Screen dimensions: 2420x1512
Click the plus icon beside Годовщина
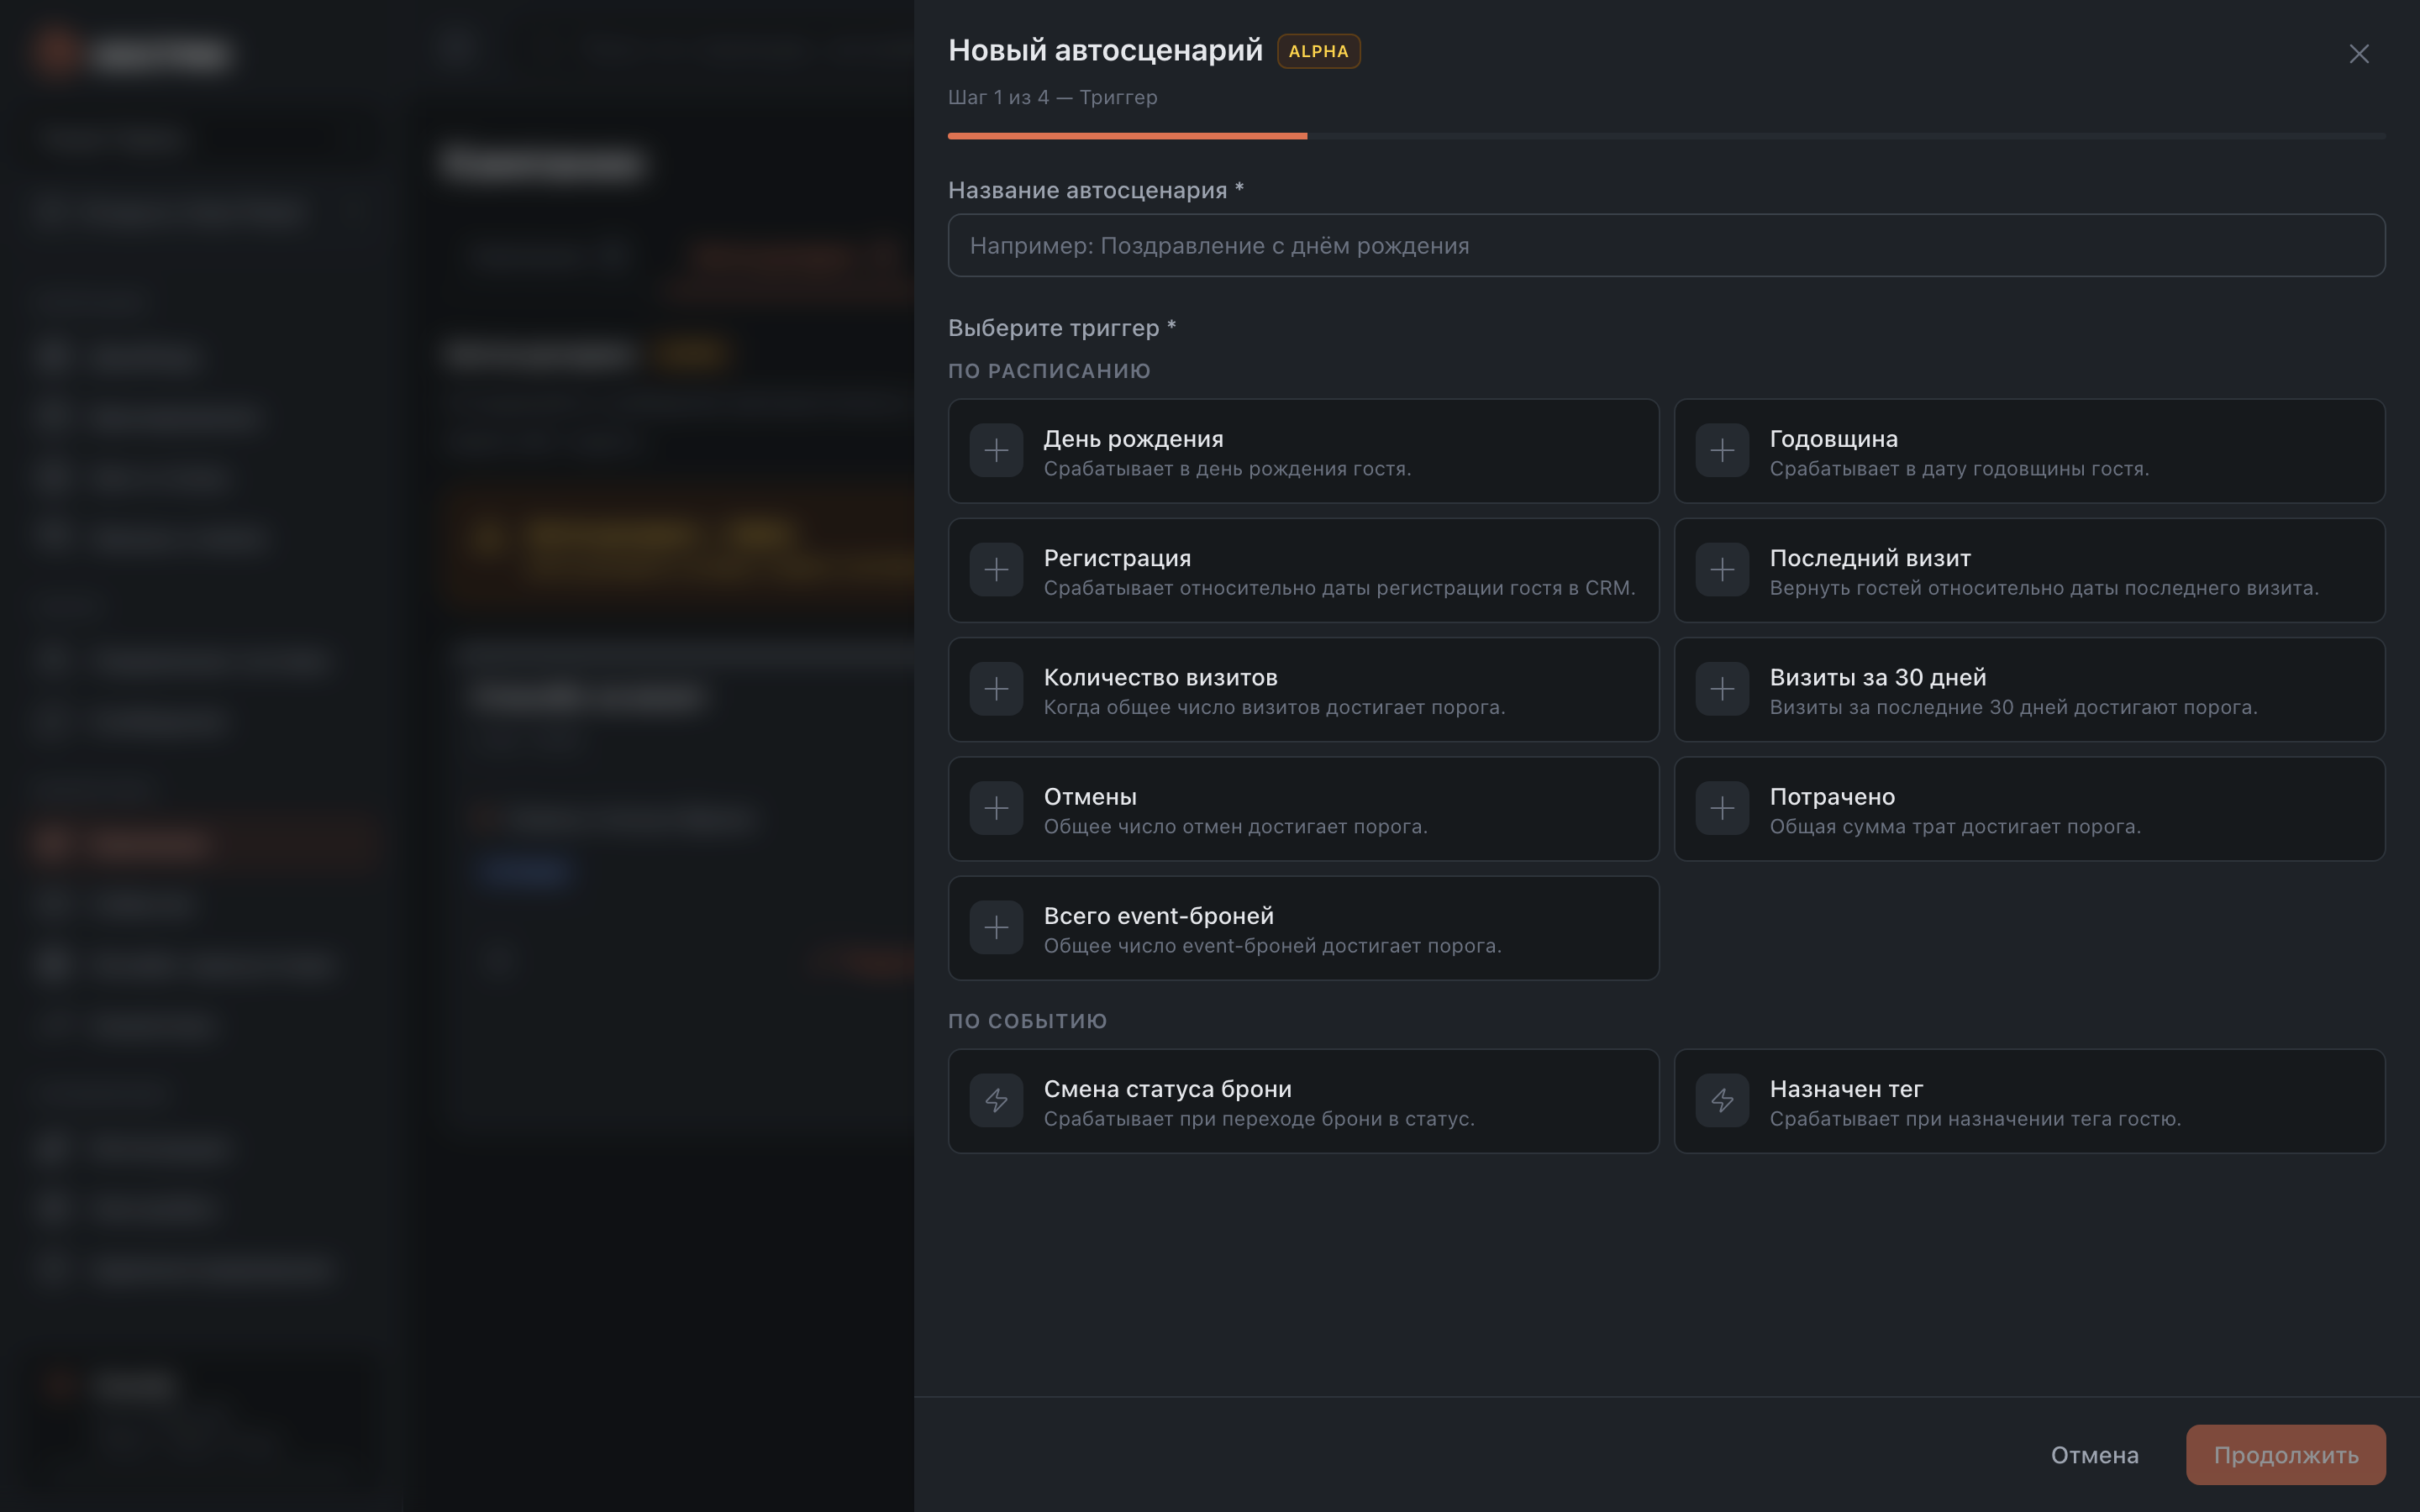[x=1722, y=451]
